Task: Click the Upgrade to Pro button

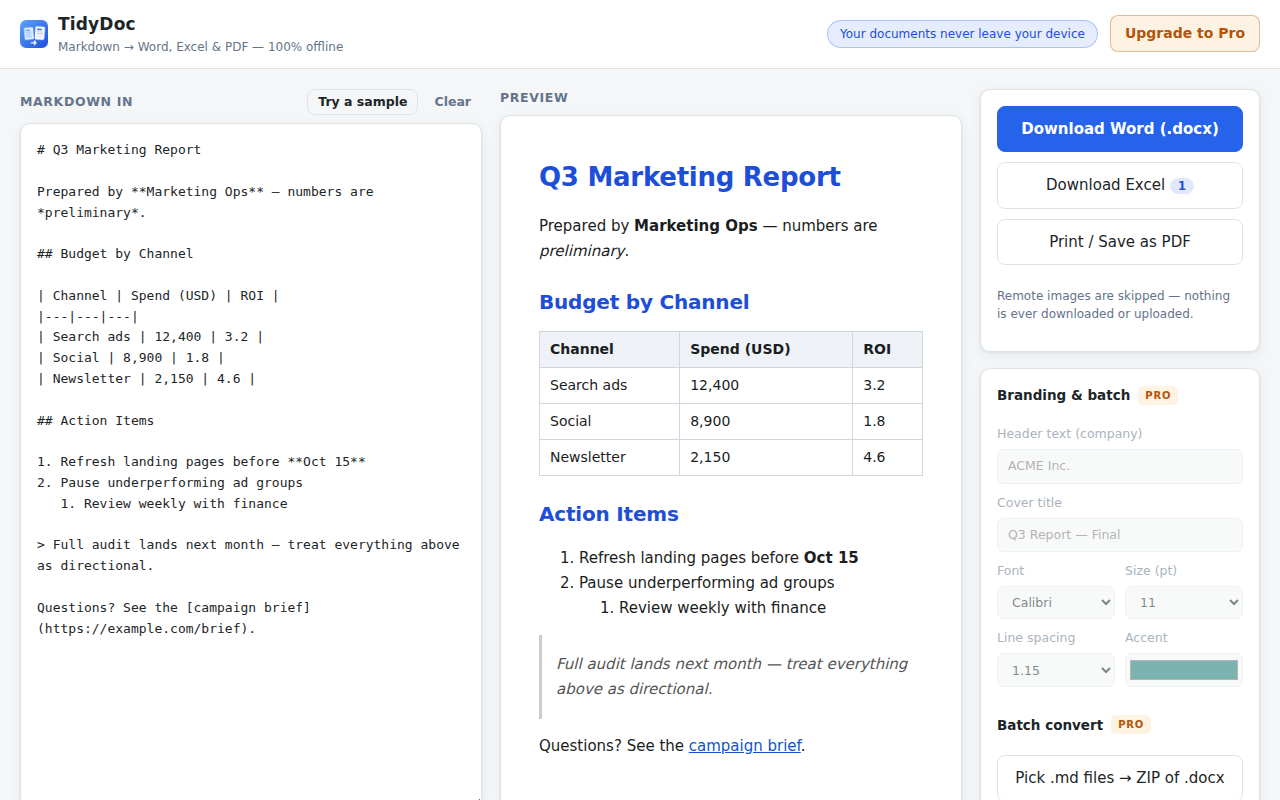Action: (1185, 33)
